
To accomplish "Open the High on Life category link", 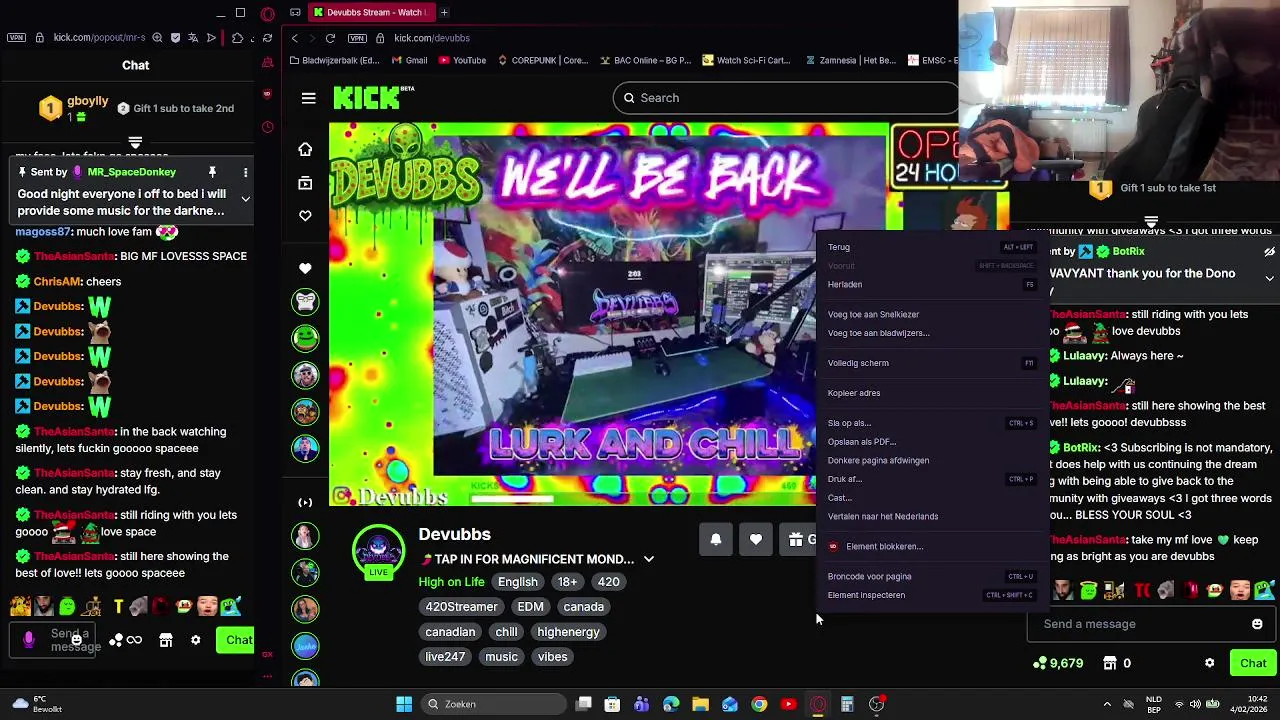I will pyautogui.click(x=451, y=582).
